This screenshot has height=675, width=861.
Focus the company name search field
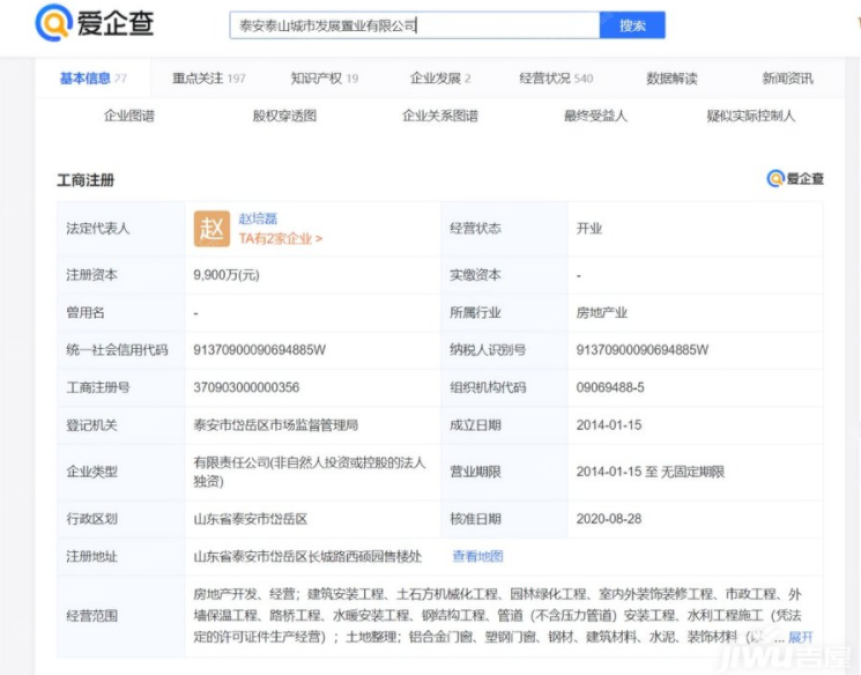tap(413, 25)
